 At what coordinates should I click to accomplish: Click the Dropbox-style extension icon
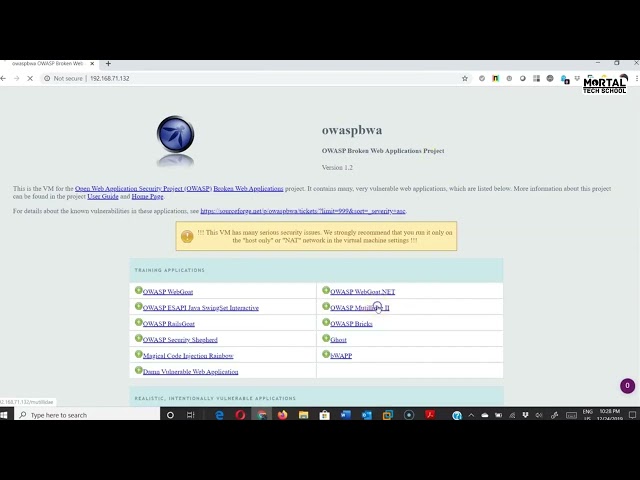577,78
